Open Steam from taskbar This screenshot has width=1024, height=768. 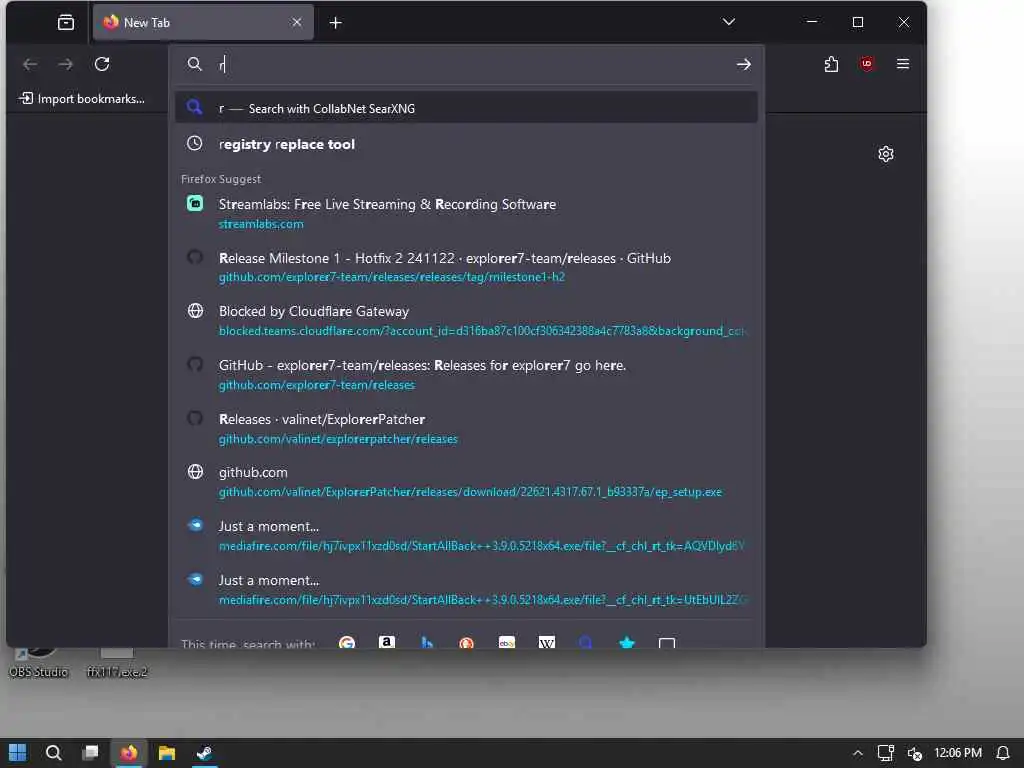pos(204,753)
